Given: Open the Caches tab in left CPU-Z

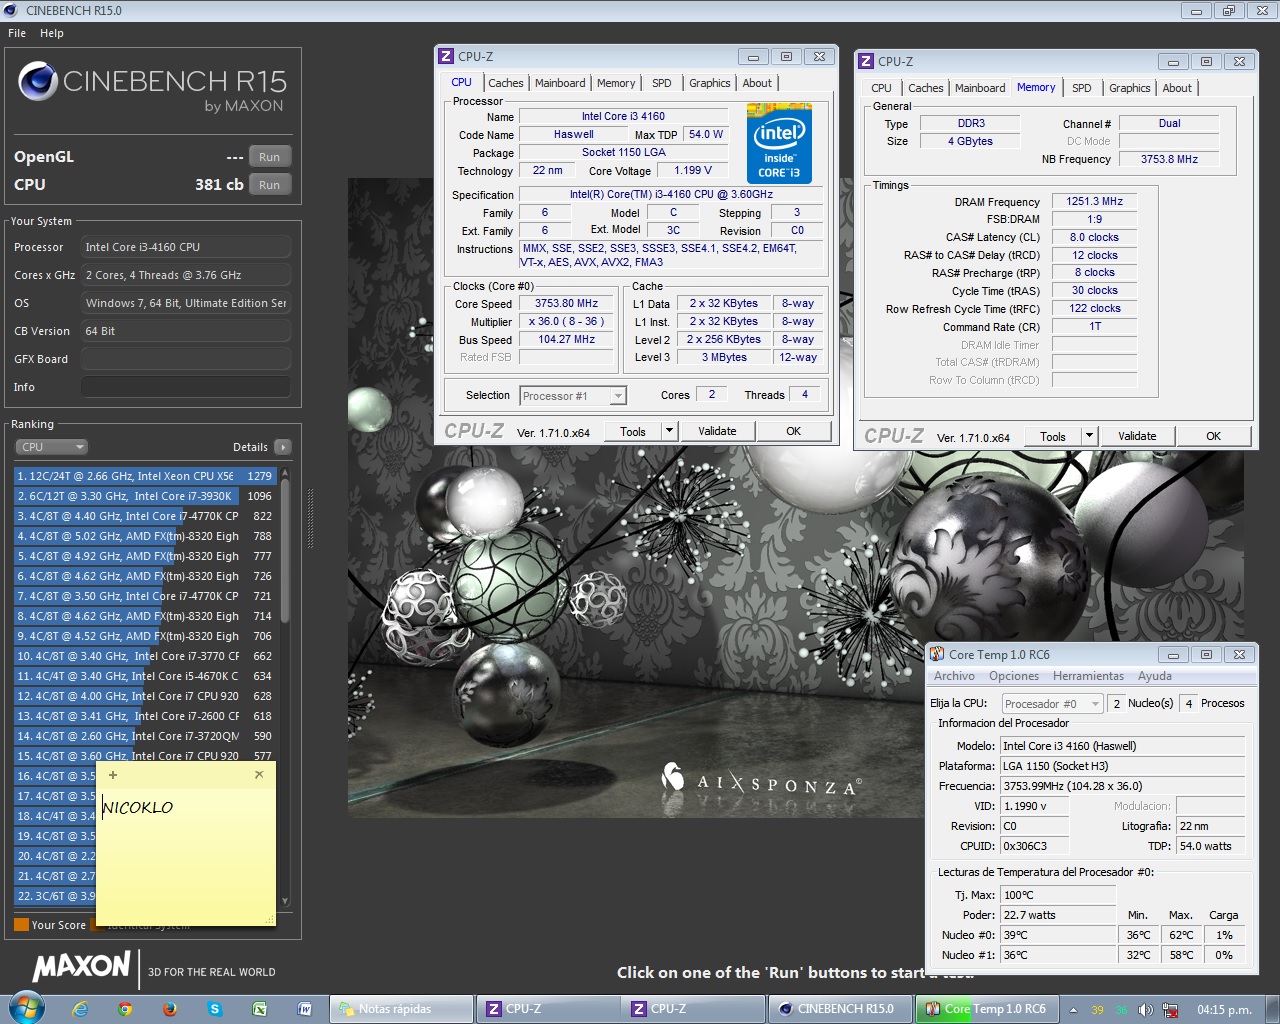Looking at the screenshot, I should [x=506, y=83].
